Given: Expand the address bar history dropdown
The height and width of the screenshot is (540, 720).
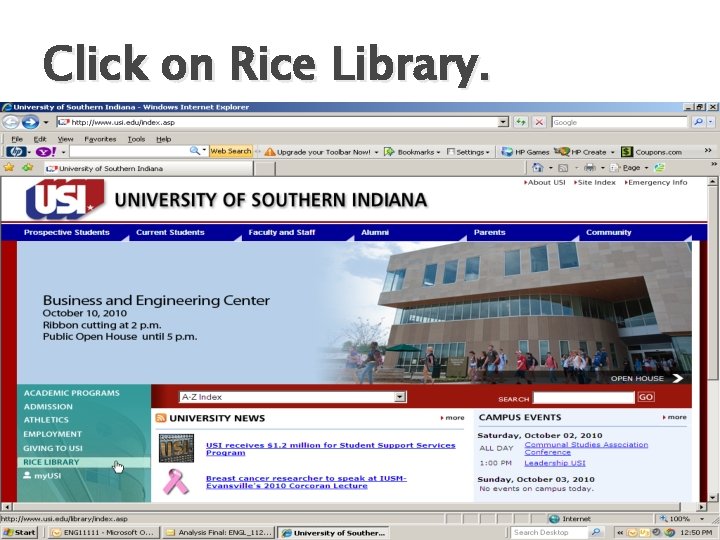Looking at the screenshot, I should (x=504, y=122).
